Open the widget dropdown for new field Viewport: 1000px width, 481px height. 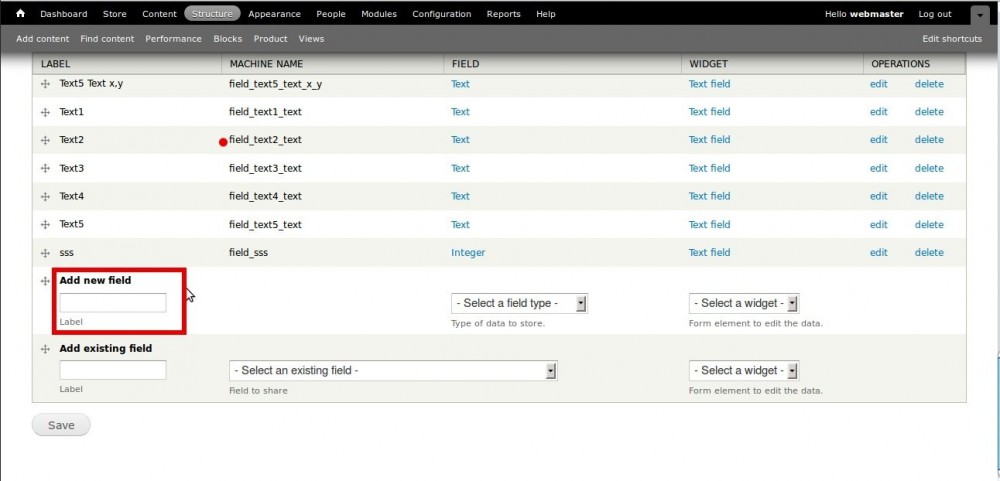coord(743,303)
